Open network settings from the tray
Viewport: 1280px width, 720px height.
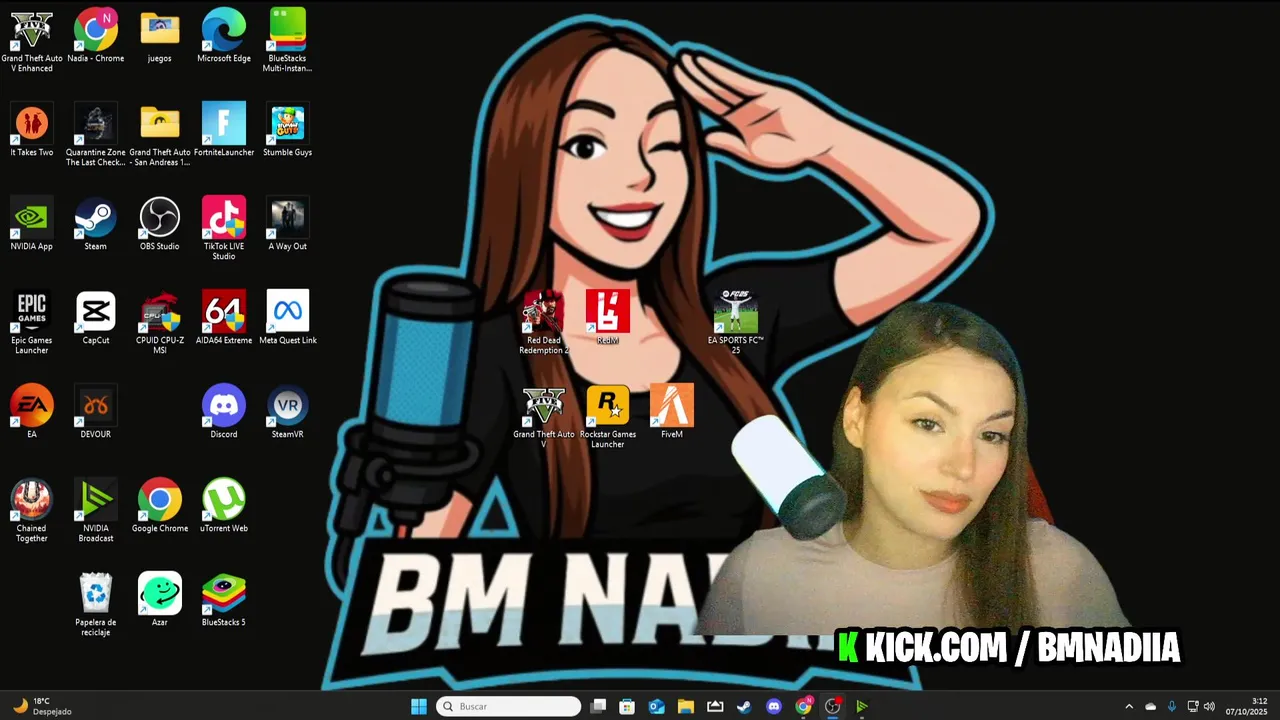1192,706
